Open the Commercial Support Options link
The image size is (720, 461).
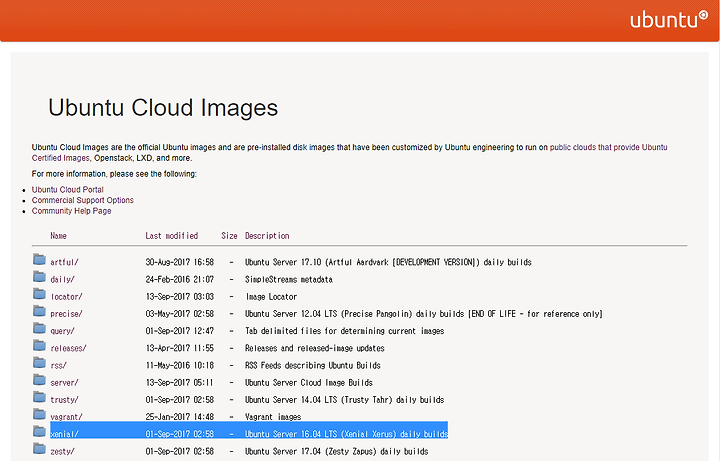point(83,200)
